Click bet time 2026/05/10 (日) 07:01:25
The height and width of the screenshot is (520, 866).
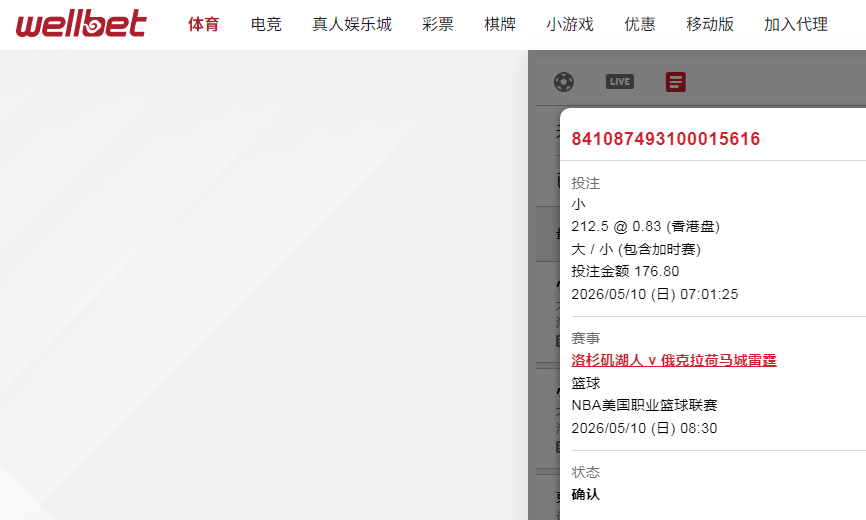pos(654,294)
